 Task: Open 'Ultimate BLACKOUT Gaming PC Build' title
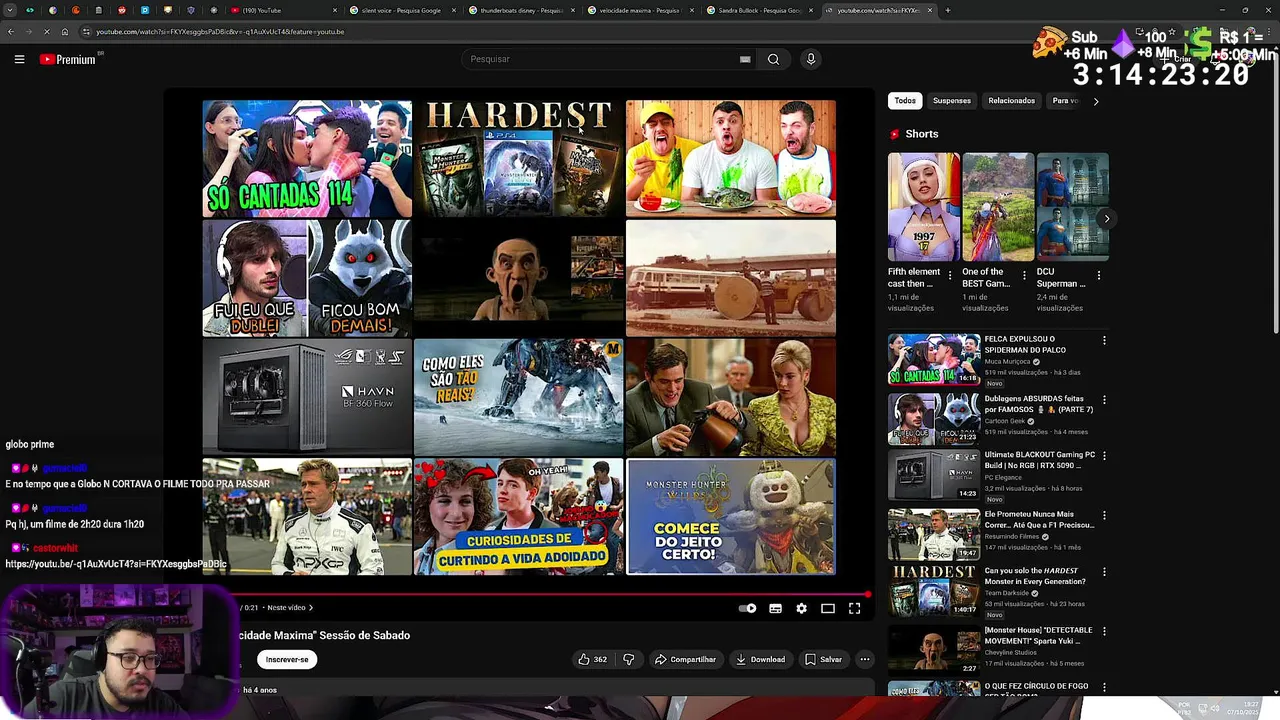pyautogui.click(x=1040, y=460)
